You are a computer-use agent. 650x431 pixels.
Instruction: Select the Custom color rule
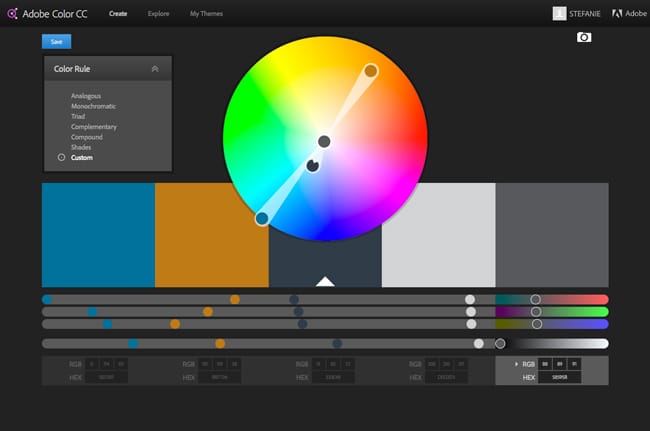pos(82,157)
